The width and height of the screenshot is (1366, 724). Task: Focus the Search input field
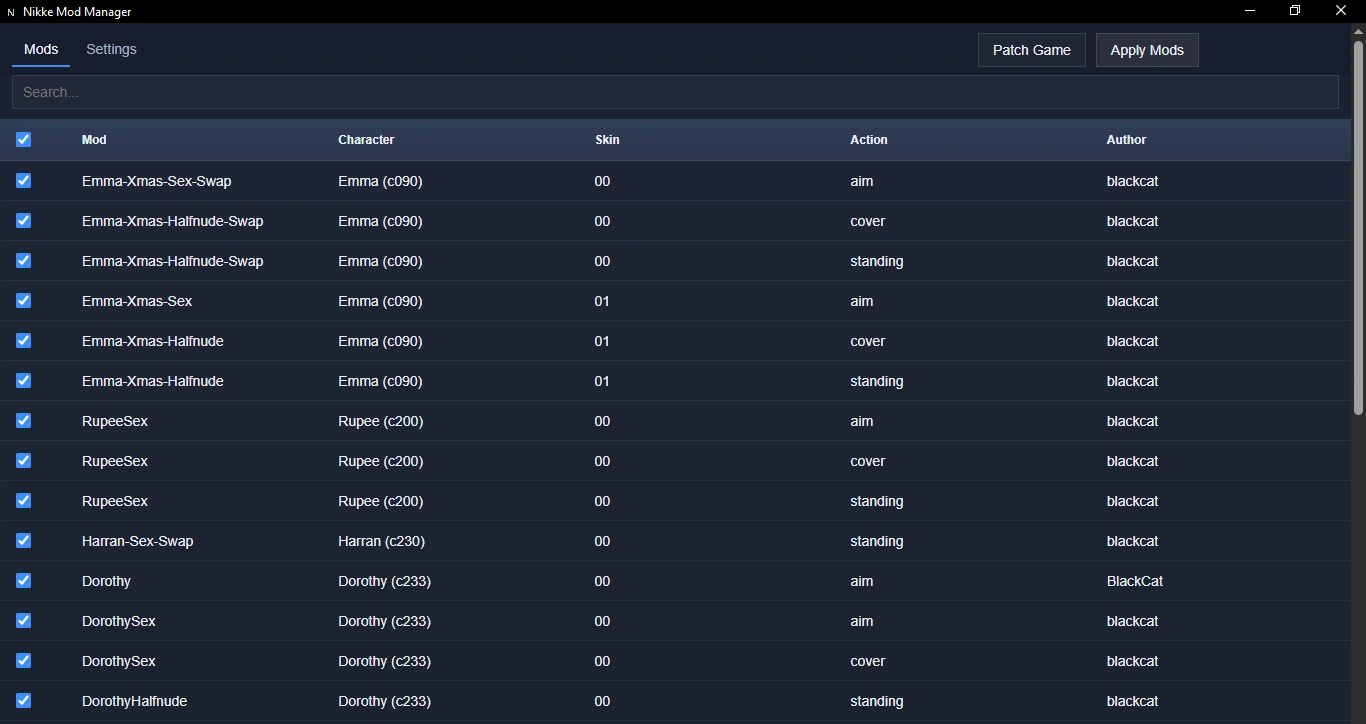tap(675, 92)
